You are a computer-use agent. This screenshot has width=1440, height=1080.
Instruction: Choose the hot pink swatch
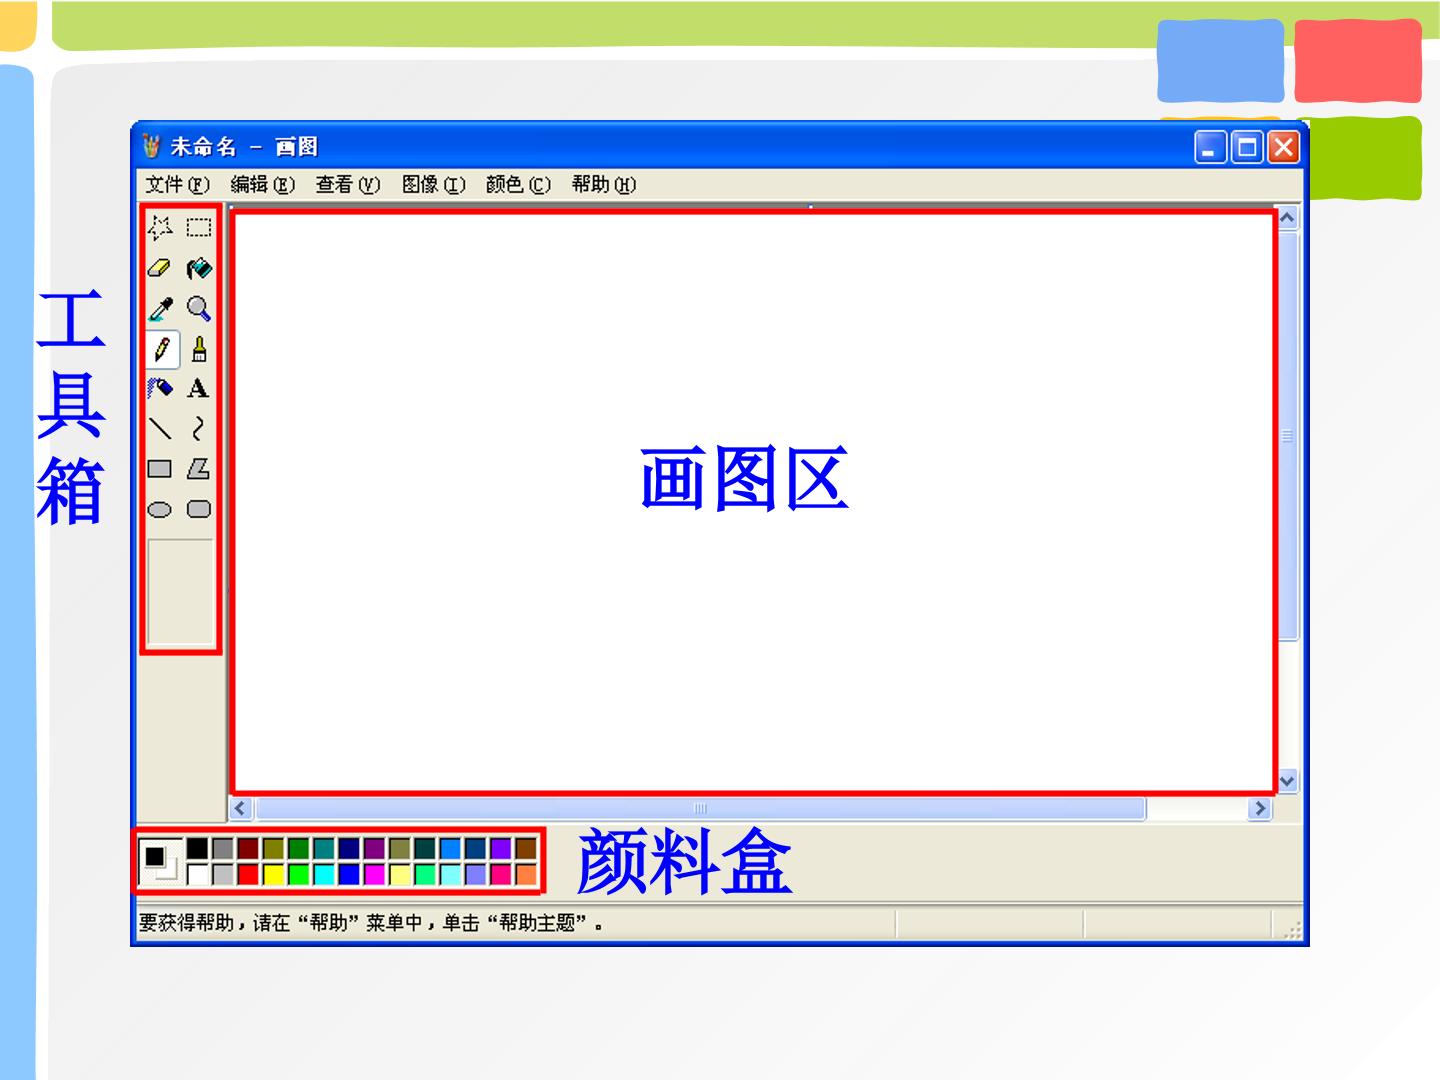pyautogui.click(x=501, y=874)
